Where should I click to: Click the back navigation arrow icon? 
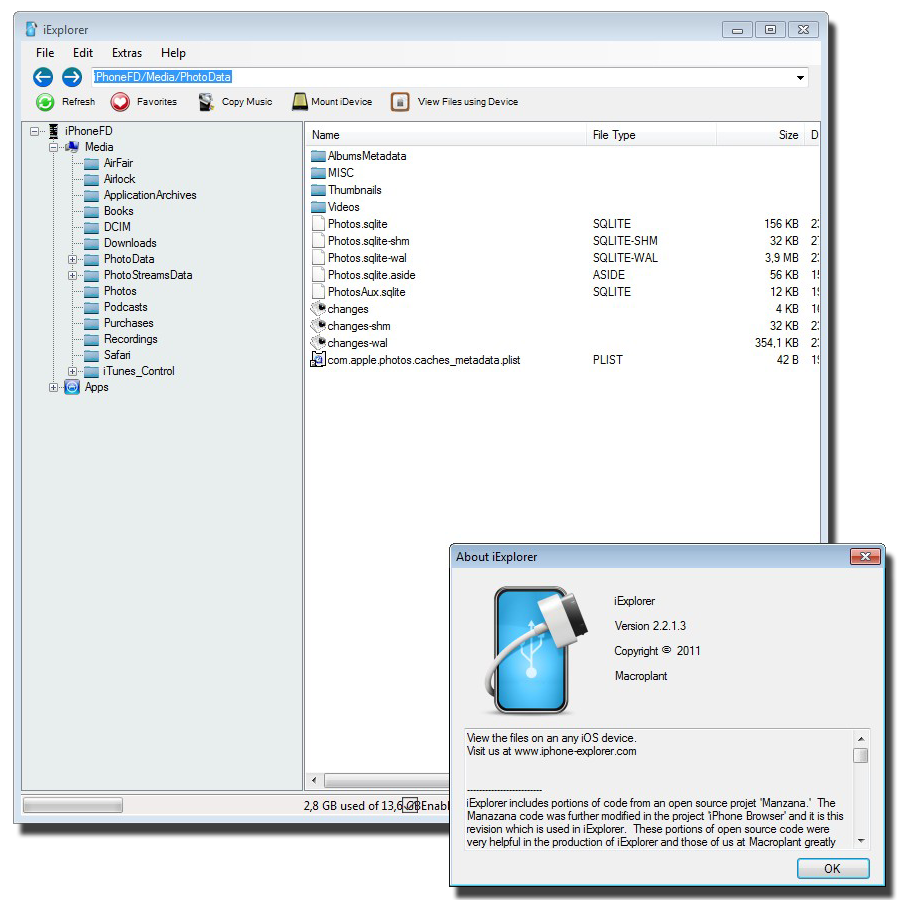tap(42, 77)
